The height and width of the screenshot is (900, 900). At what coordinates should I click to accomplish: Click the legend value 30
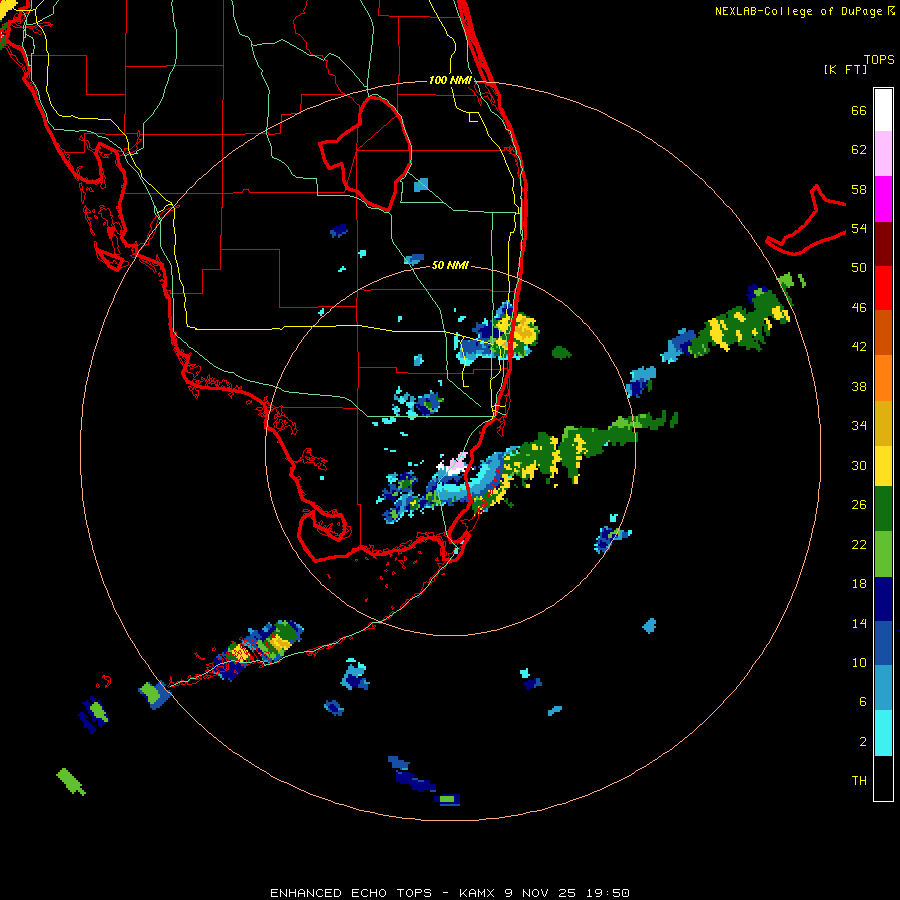coord(859,465)
